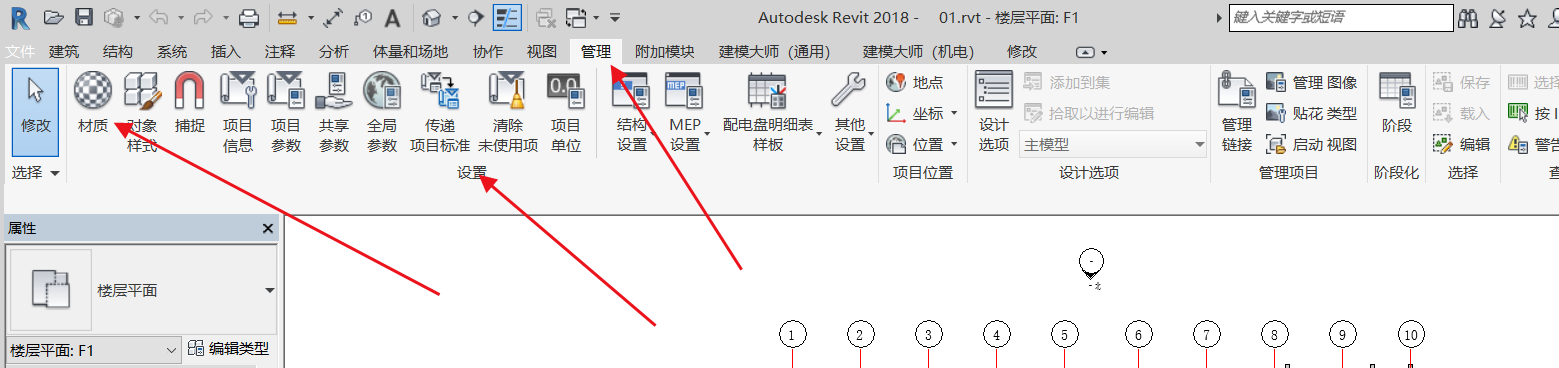Open Manage Links (管理链接)

(1237, 112)
